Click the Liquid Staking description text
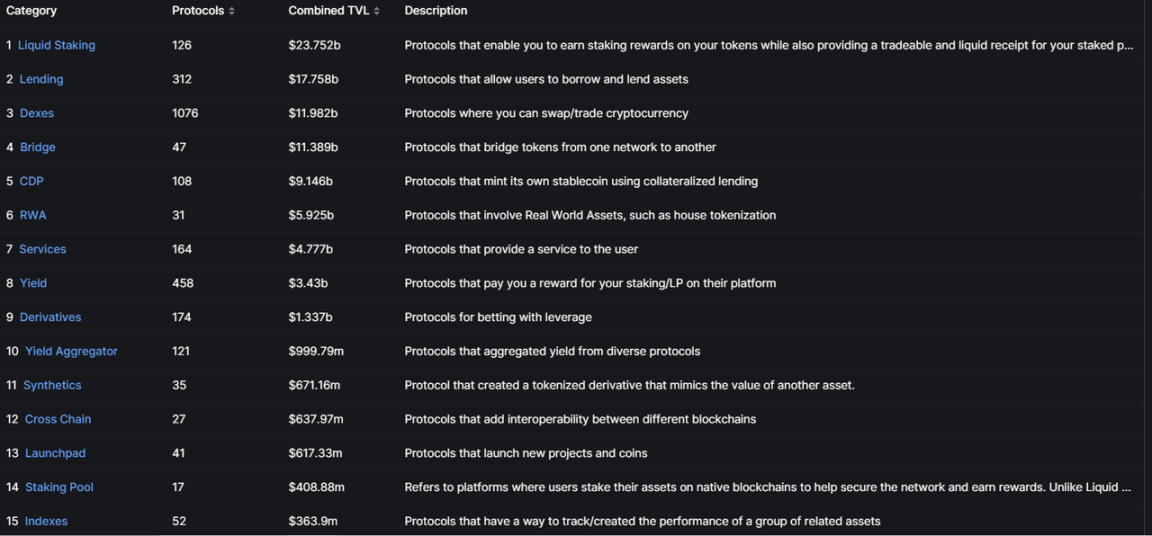 coord(768,45)
